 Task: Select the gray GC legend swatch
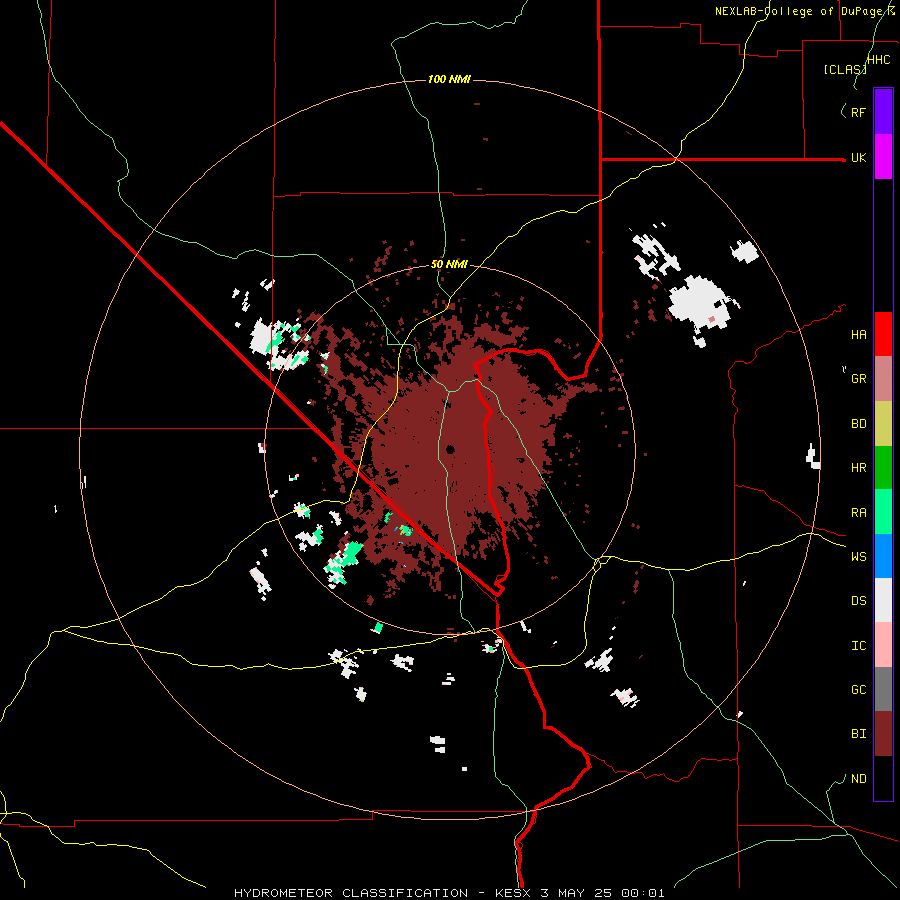coord(883,689)
